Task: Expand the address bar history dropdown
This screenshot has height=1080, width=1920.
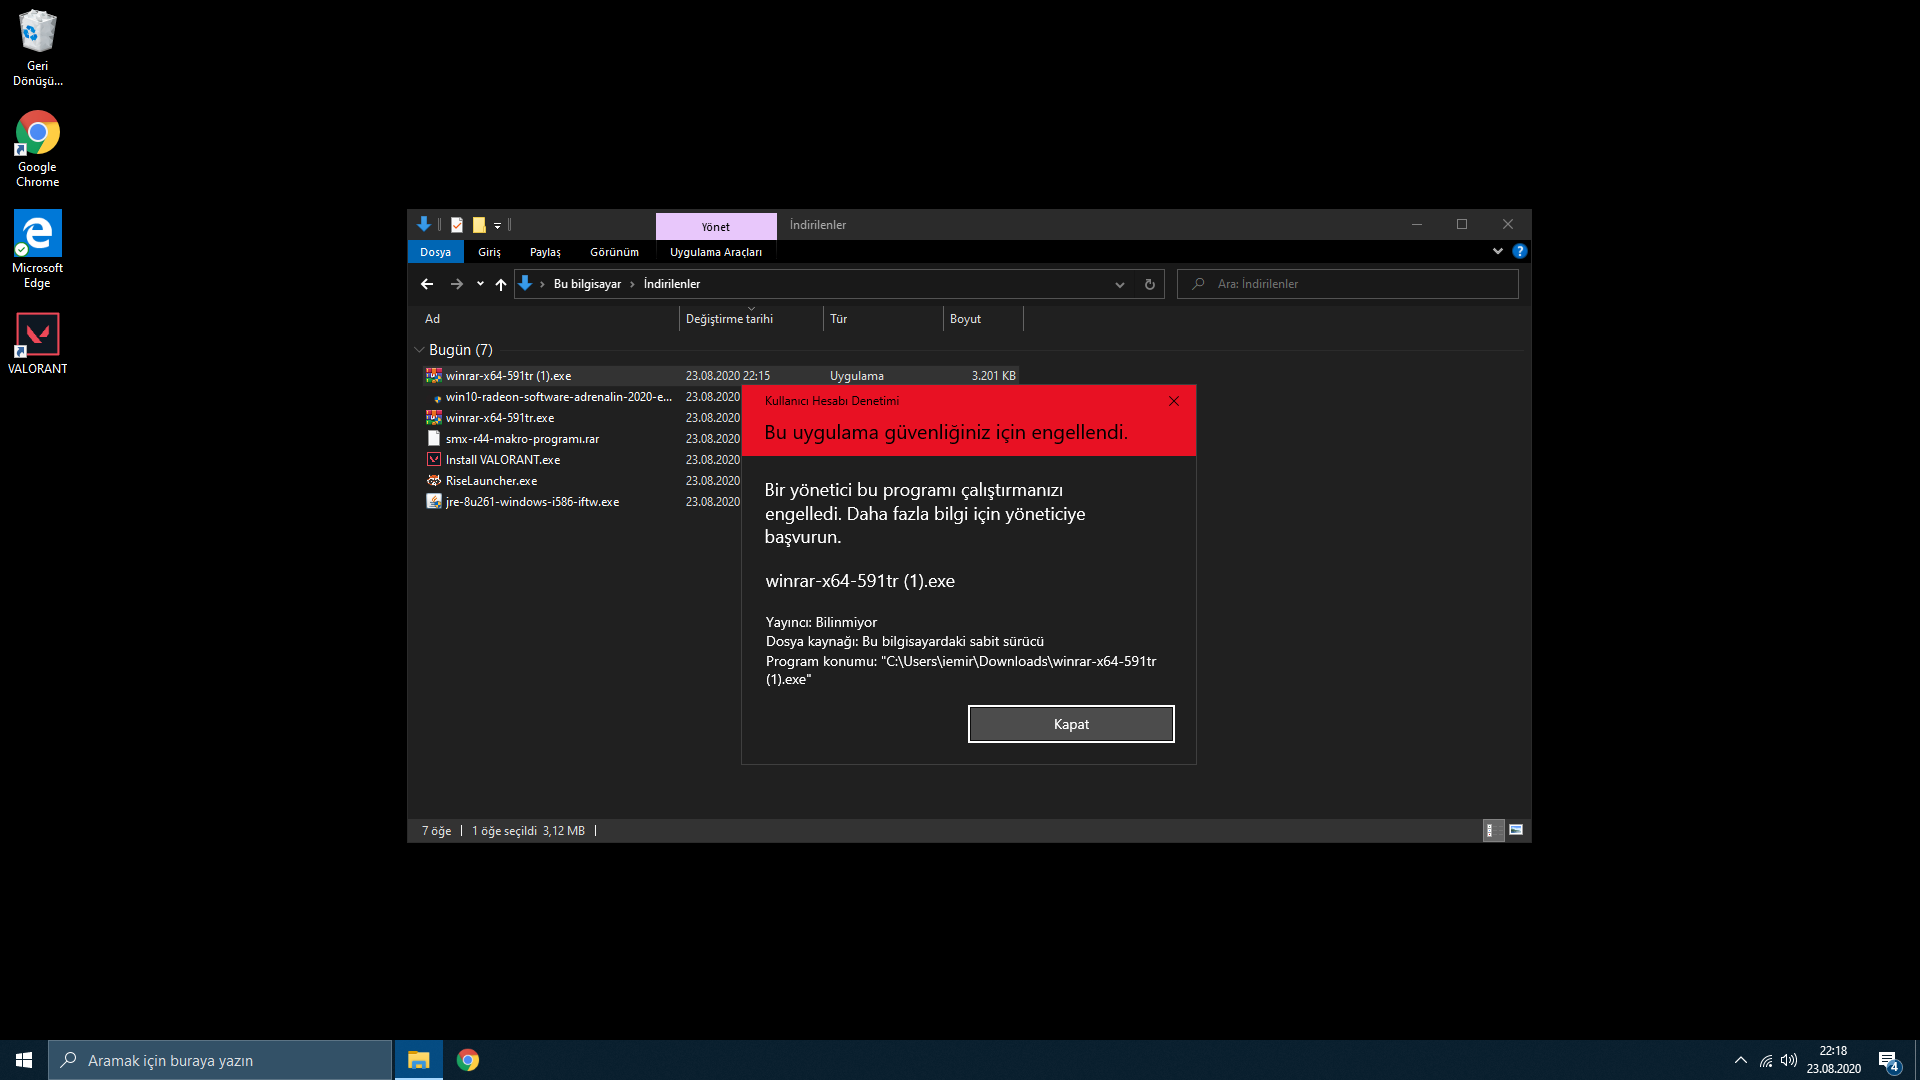Action: 1120,284
